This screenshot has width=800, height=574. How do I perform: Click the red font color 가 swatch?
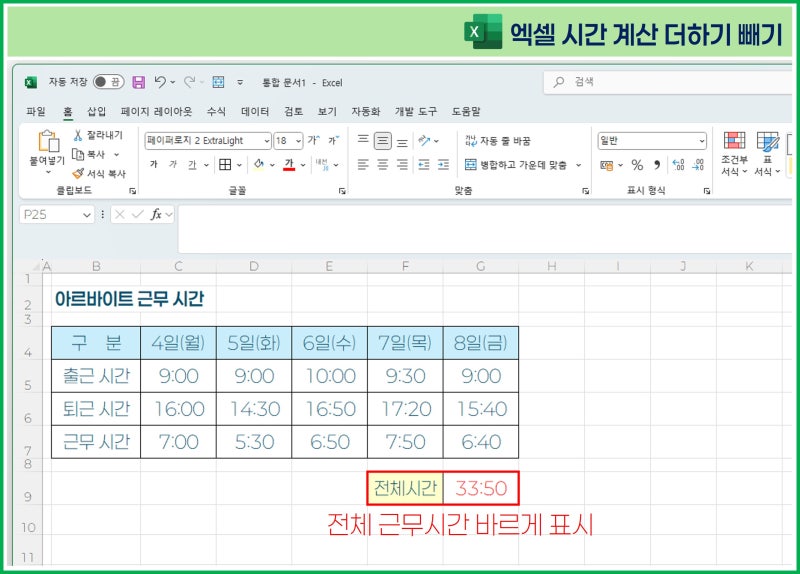[x=289, y=164]
